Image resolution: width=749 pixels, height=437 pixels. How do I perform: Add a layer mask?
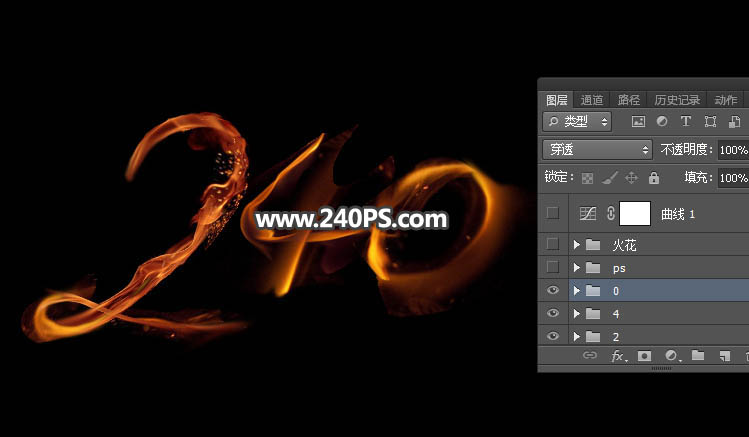[x=644, y=356]
